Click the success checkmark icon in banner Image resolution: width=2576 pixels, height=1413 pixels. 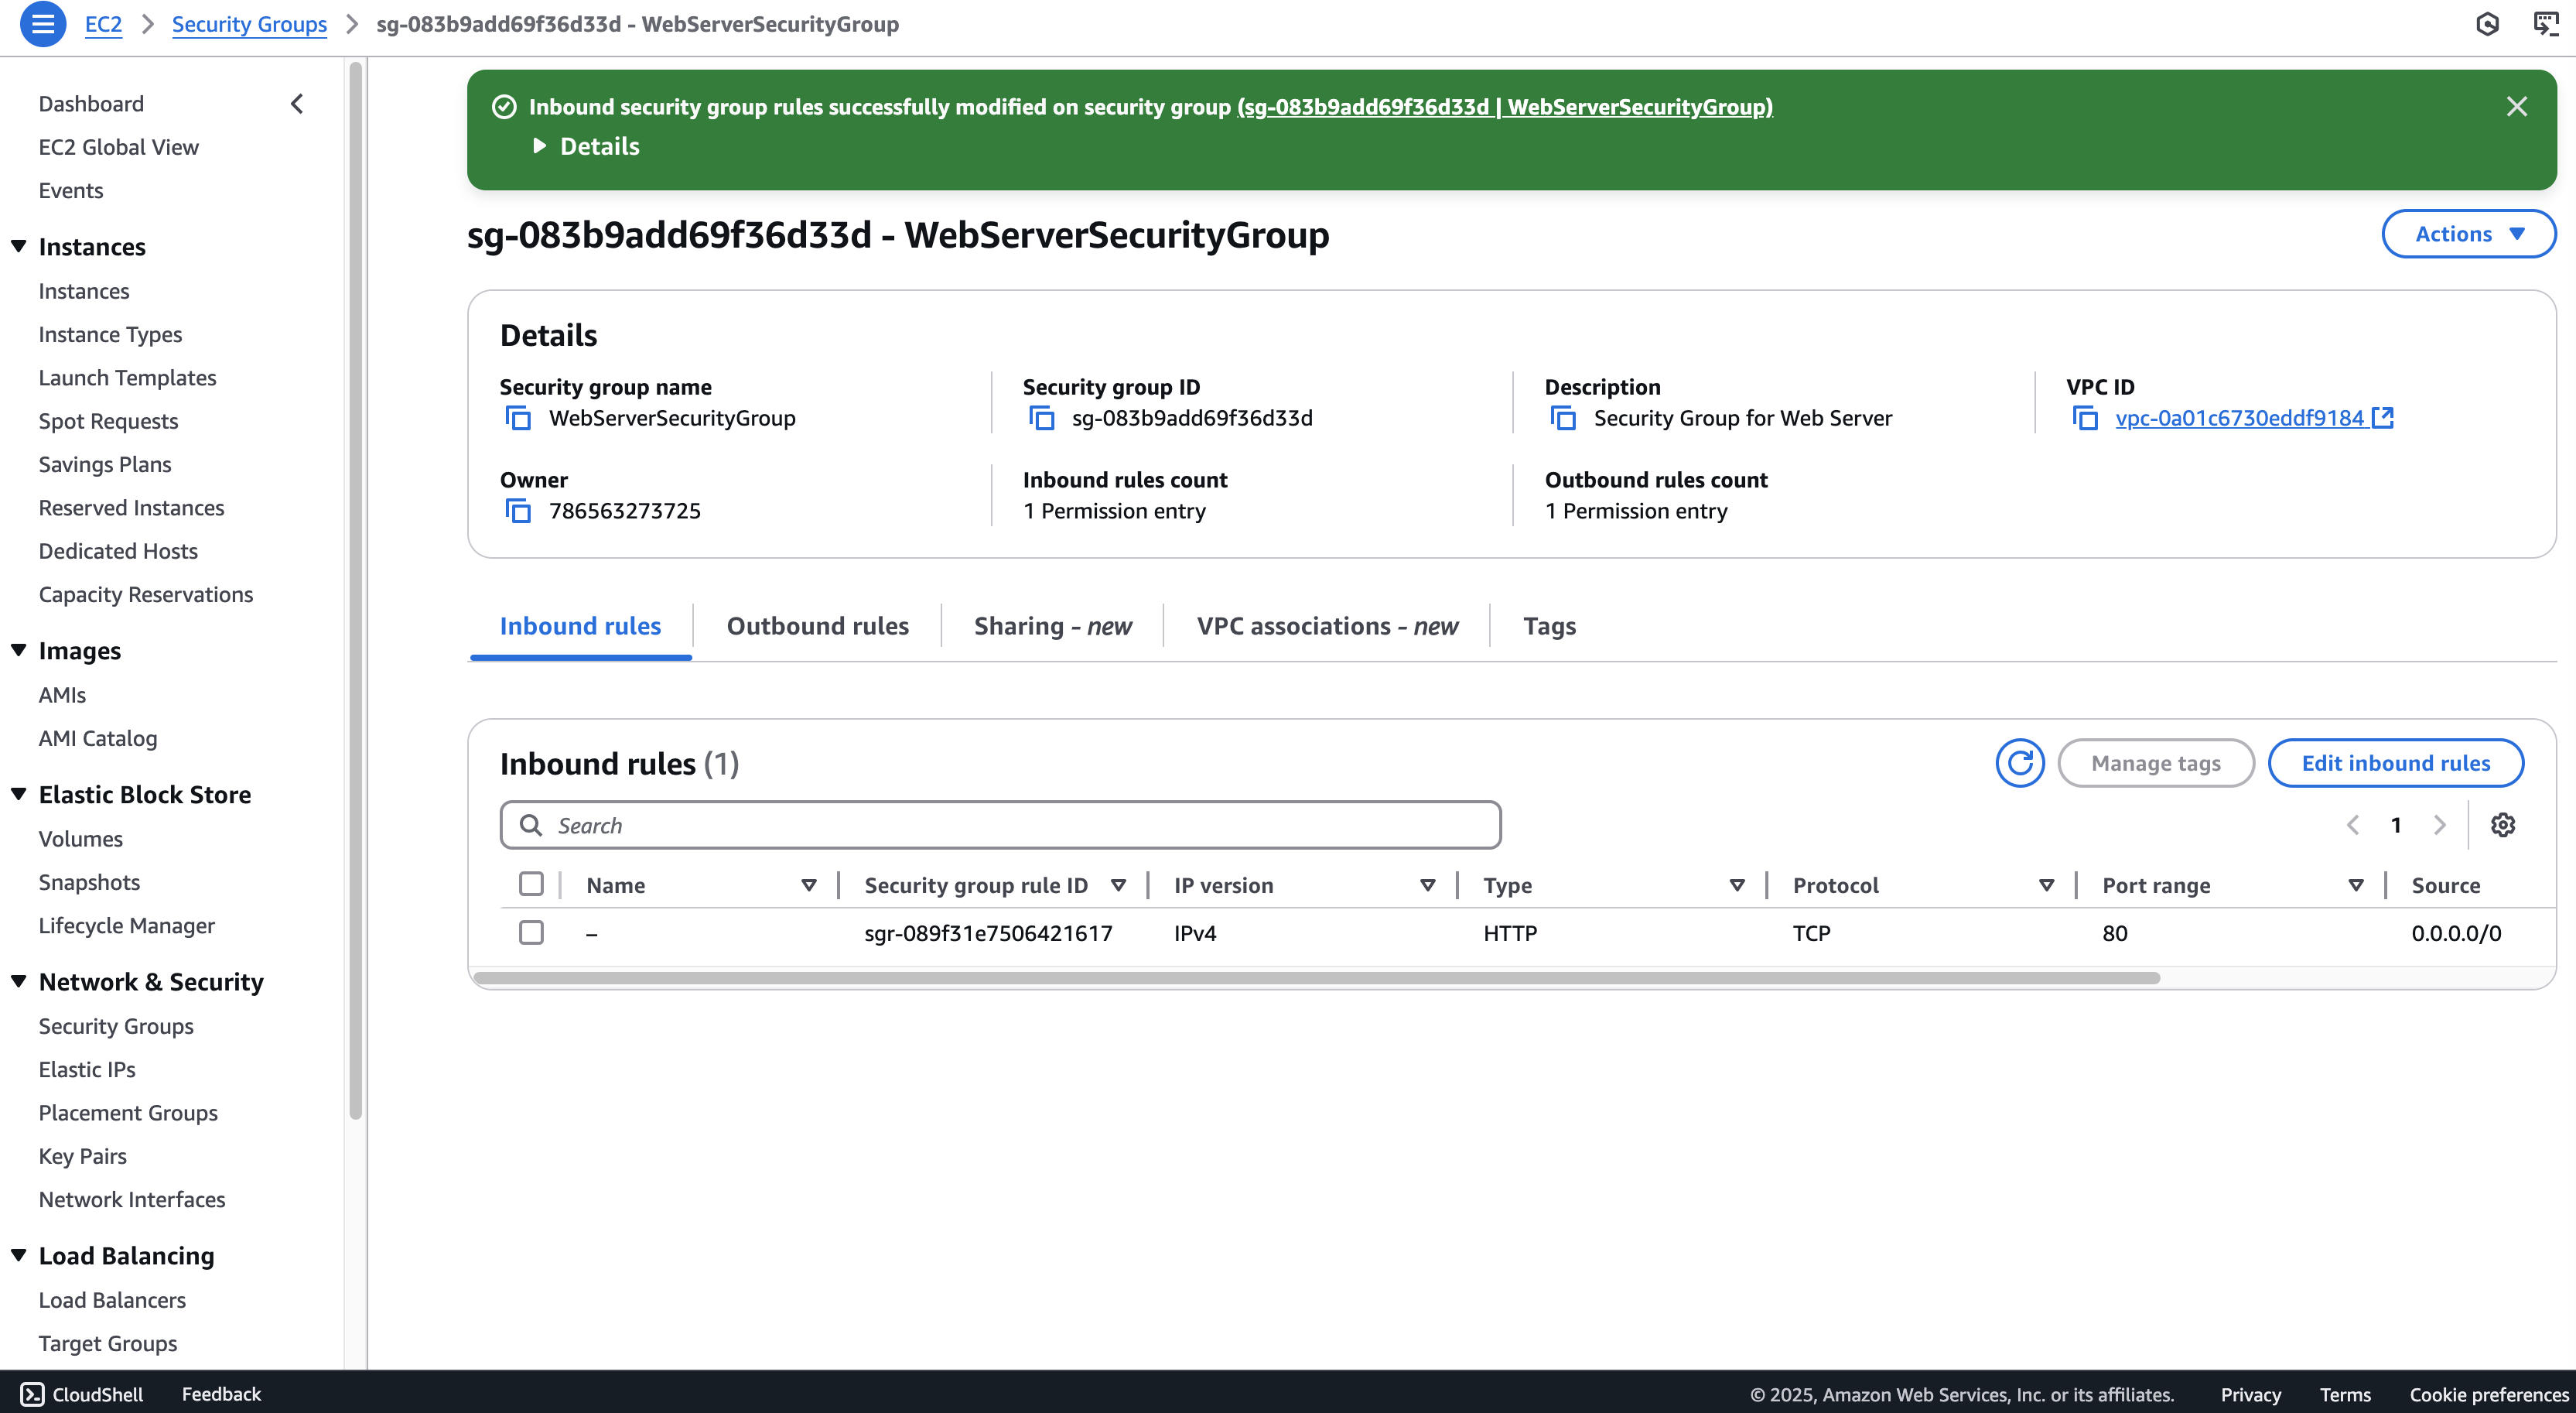point(505,107)
